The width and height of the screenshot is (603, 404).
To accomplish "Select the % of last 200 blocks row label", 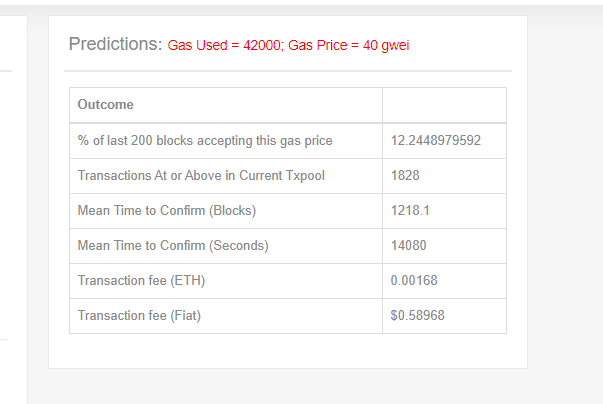I will tap(205, 141).
